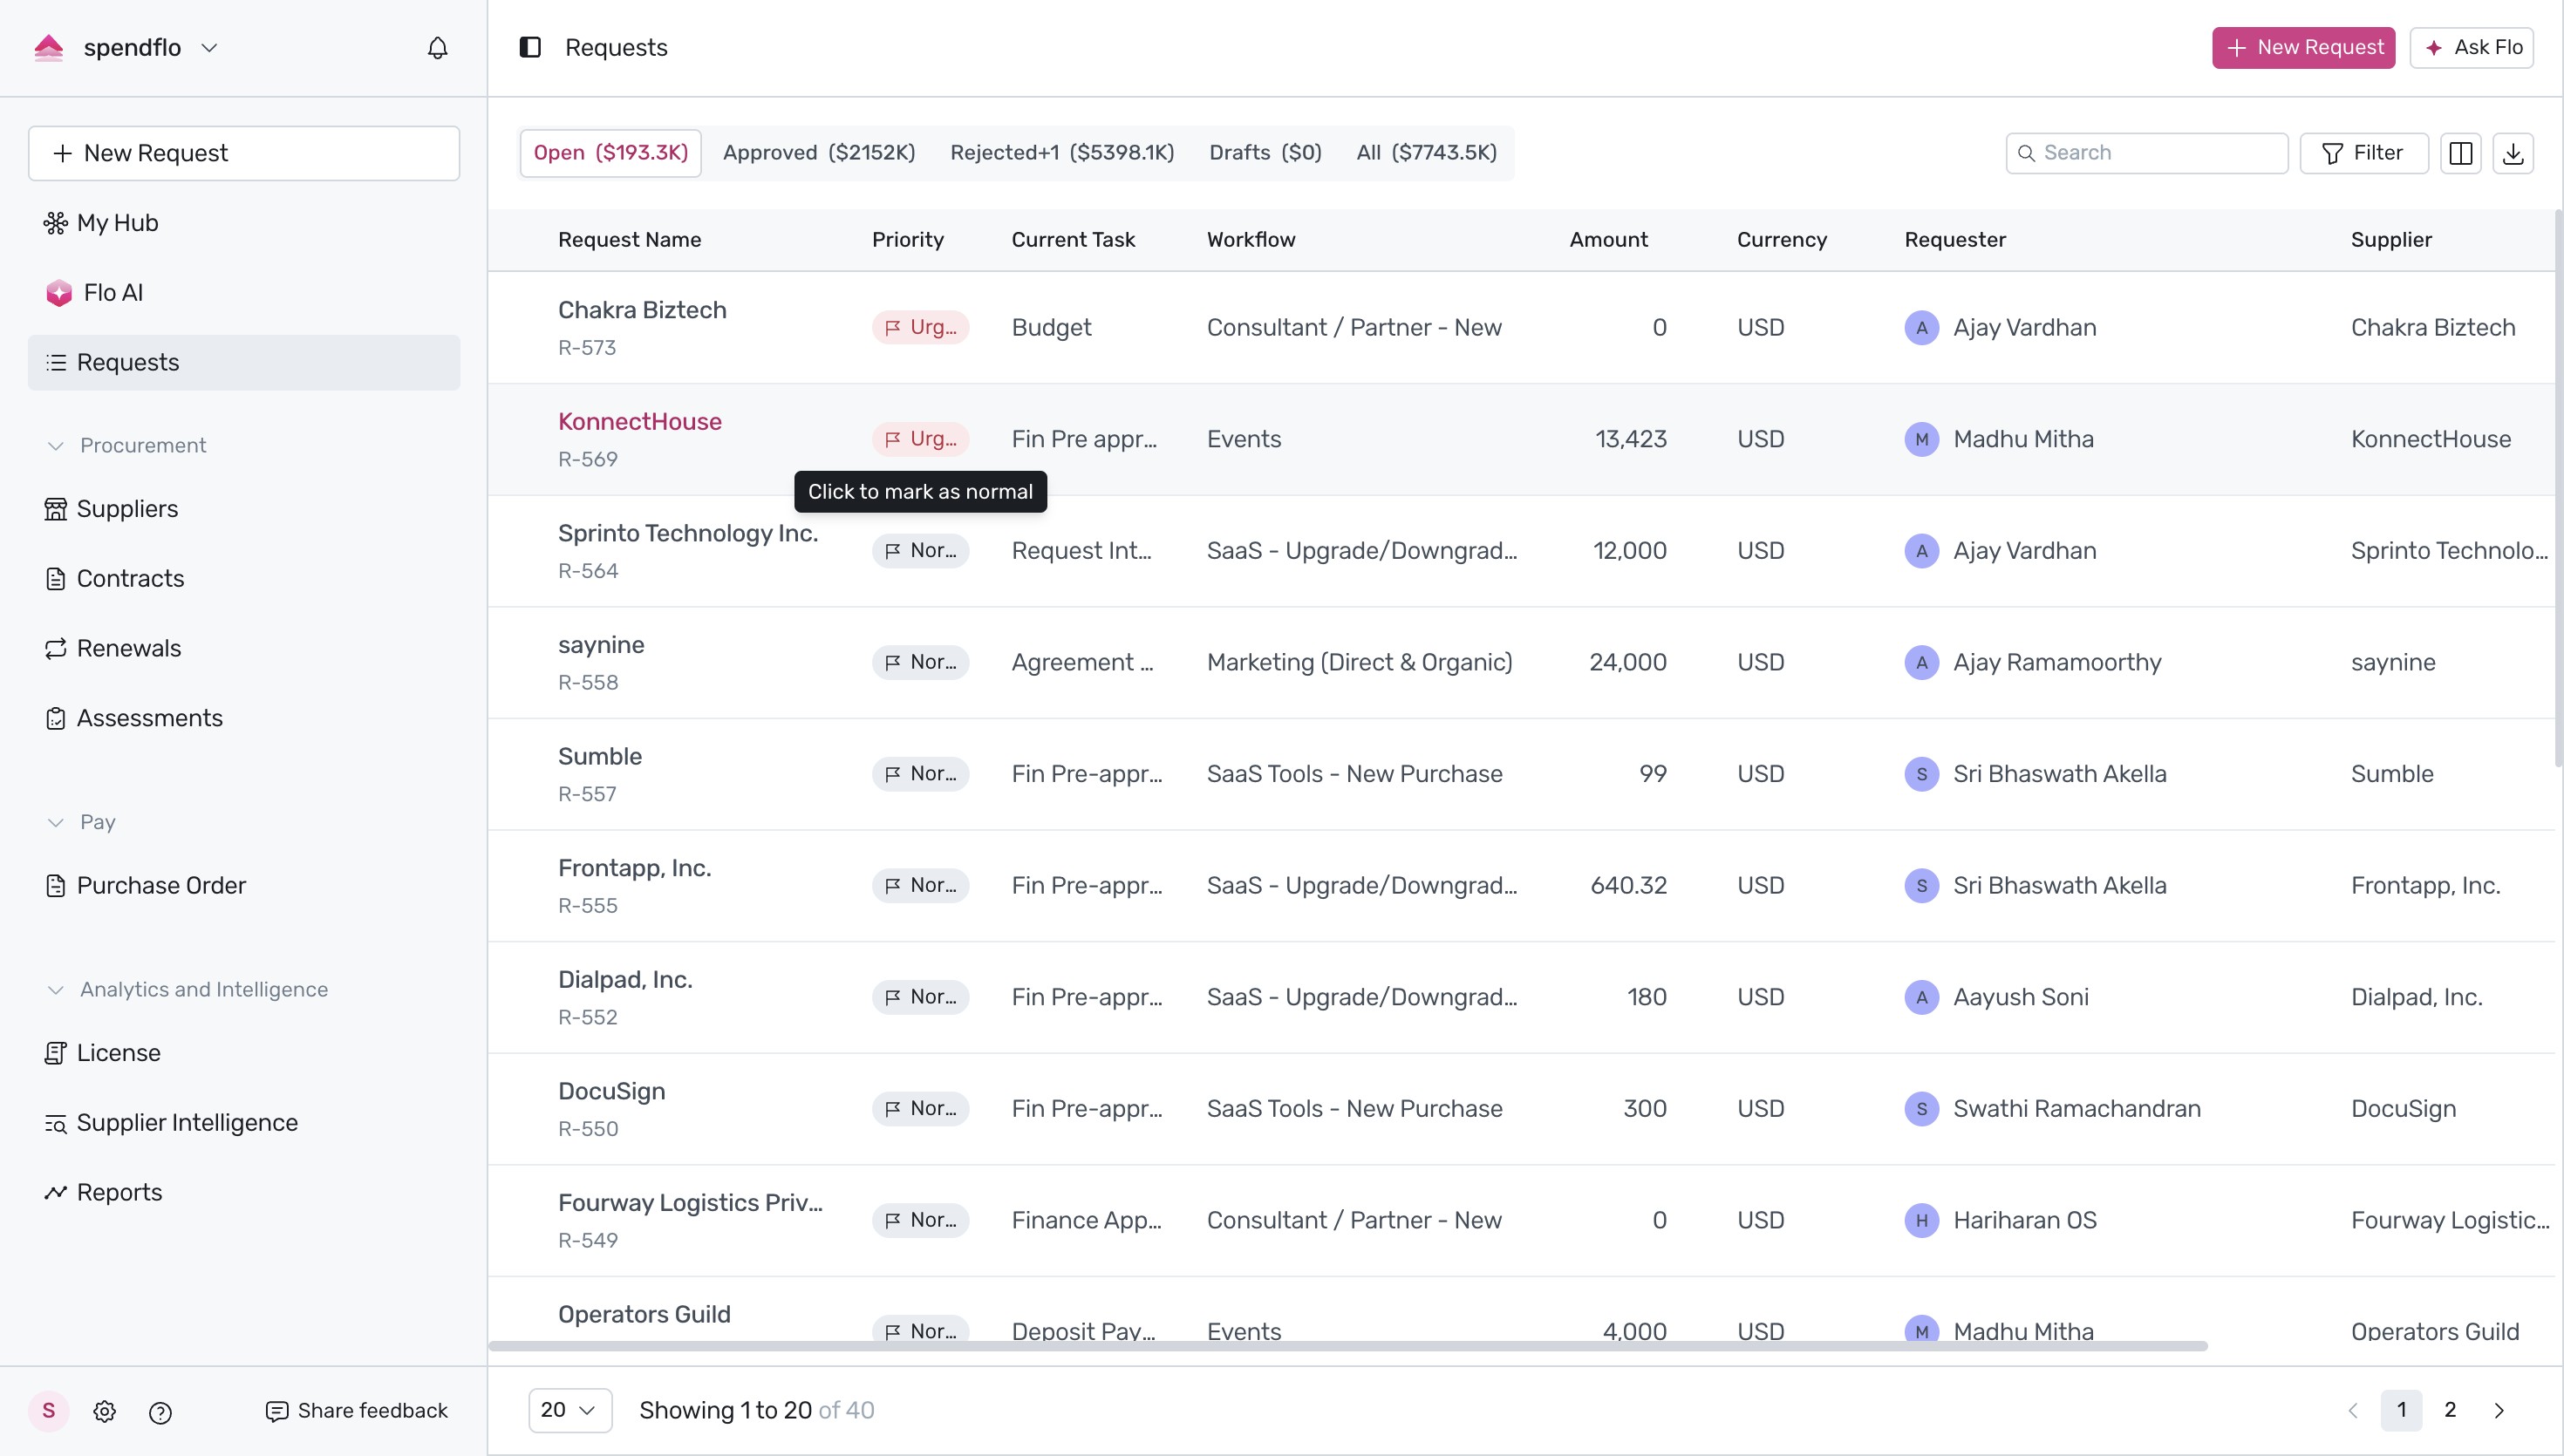This screenshot has width=2564, height=1456.
Task: Go to previous page arrow
Action: (2352, 1410)
